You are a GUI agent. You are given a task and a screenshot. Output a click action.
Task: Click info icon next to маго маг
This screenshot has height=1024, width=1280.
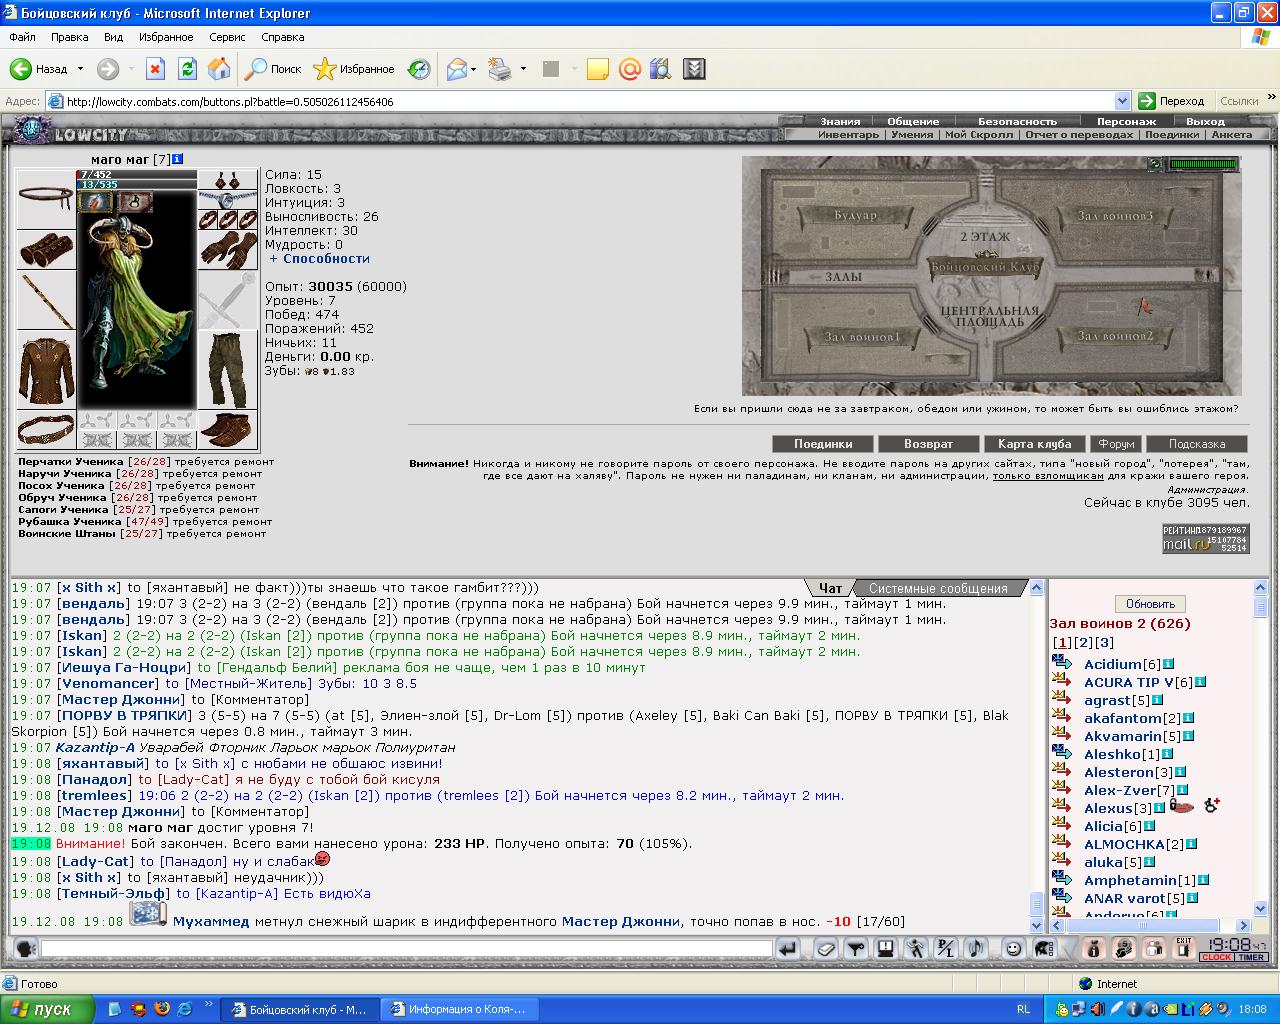177,159
